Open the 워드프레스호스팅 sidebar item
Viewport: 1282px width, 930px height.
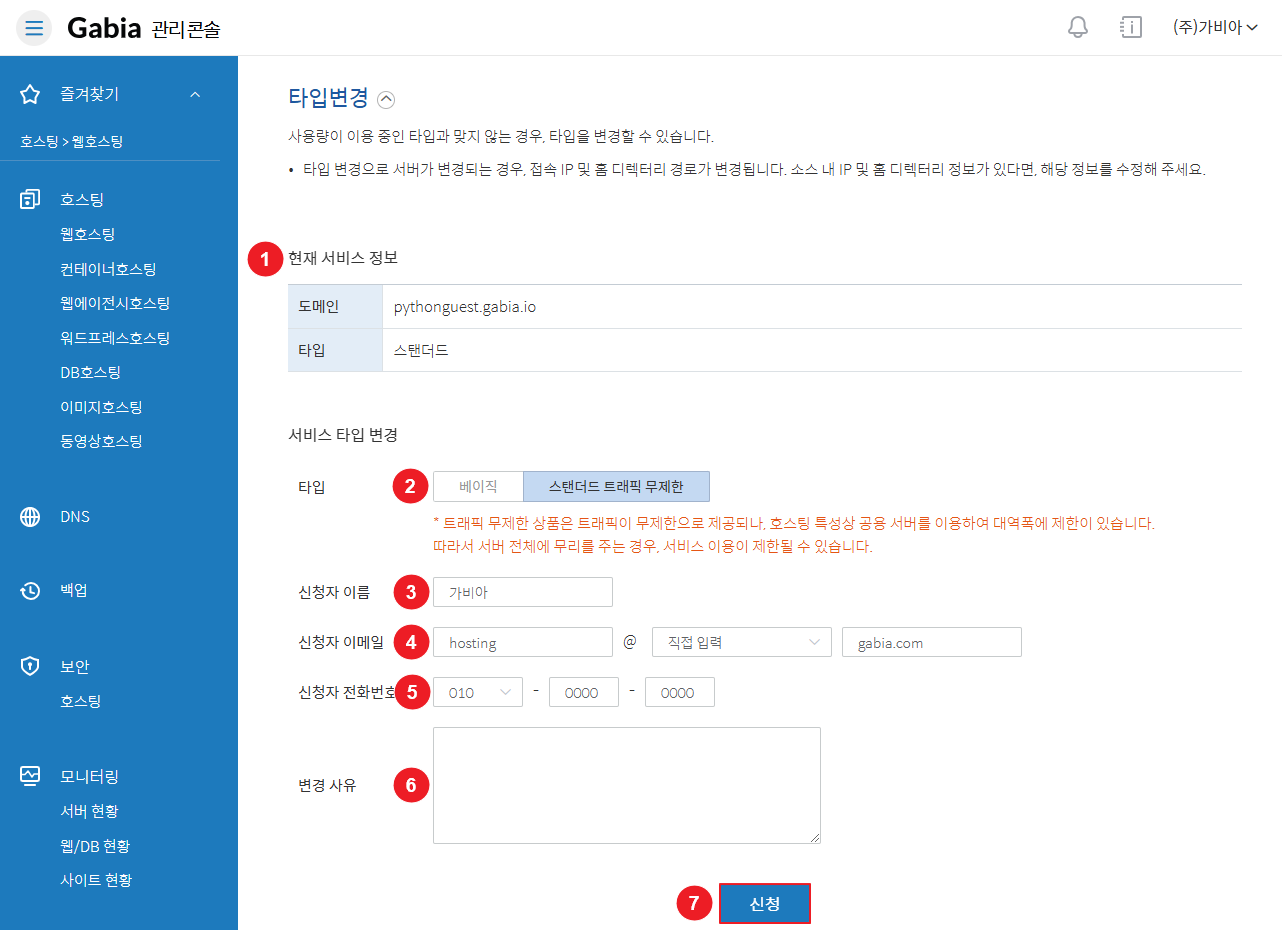pyautogui.click(x=115, y=338)
